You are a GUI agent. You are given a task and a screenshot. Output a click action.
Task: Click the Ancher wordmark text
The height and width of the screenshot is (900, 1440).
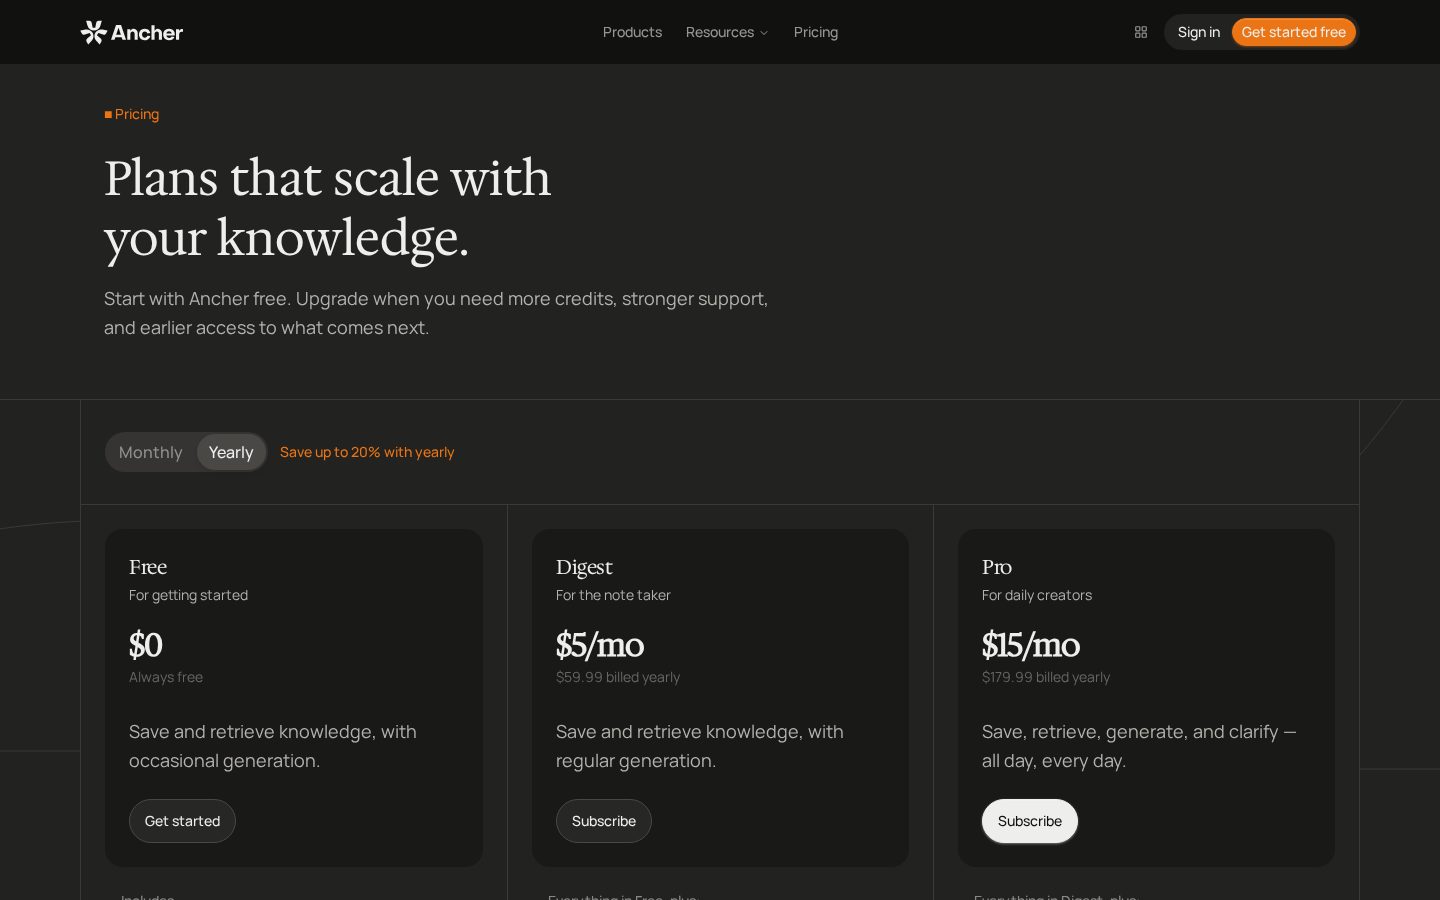[x=147, y=32]
